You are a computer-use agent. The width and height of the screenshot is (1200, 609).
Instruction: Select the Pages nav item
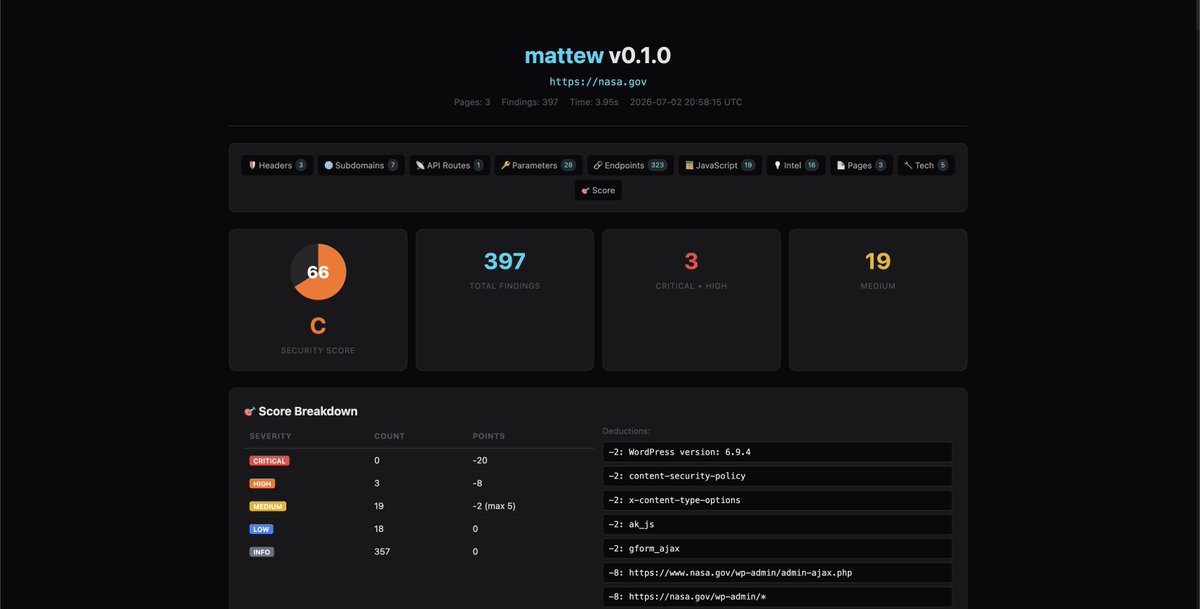861,165
